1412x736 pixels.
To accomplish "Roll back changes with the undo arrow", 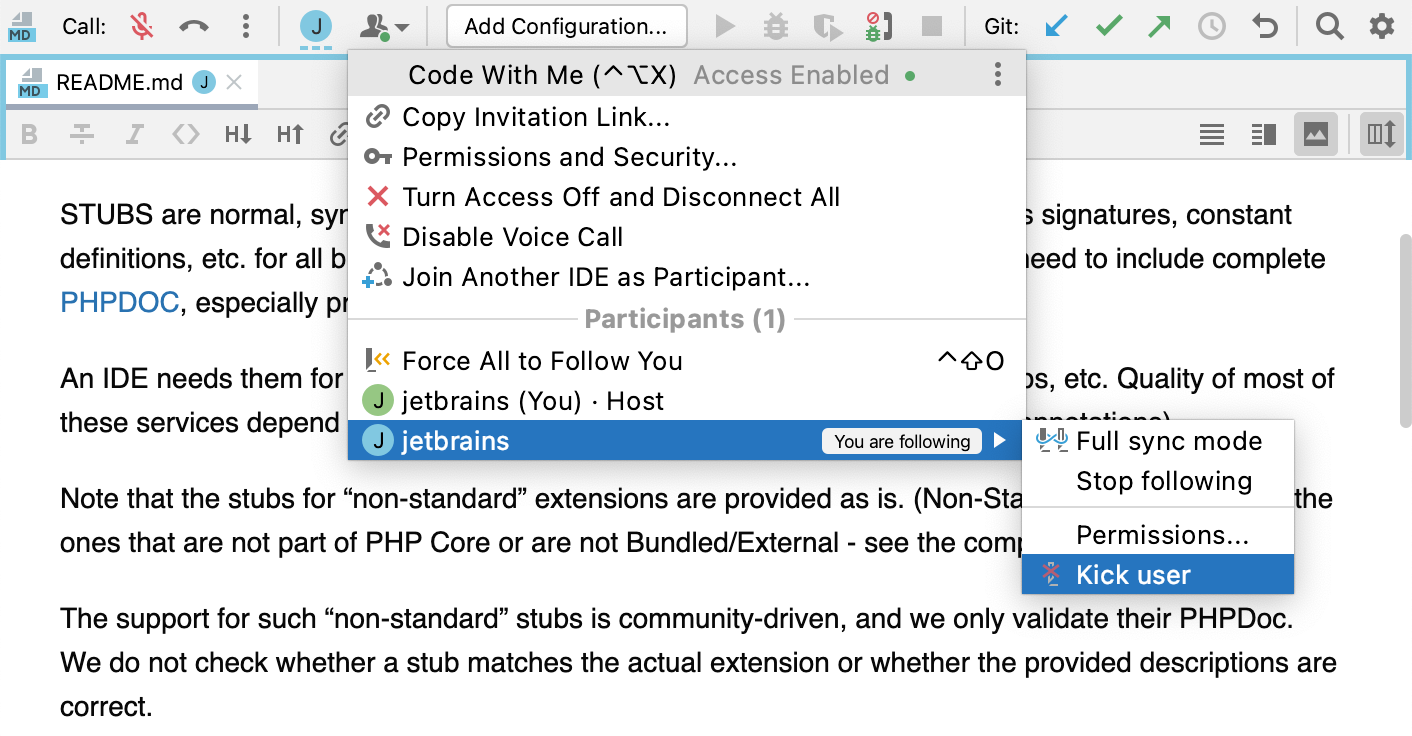I will pos(1265,27).
